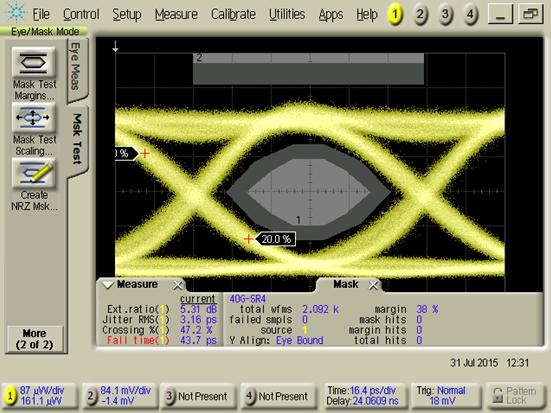
Task: Open channel 1 scale settings 87 µW/div
Action: (39, 396)
